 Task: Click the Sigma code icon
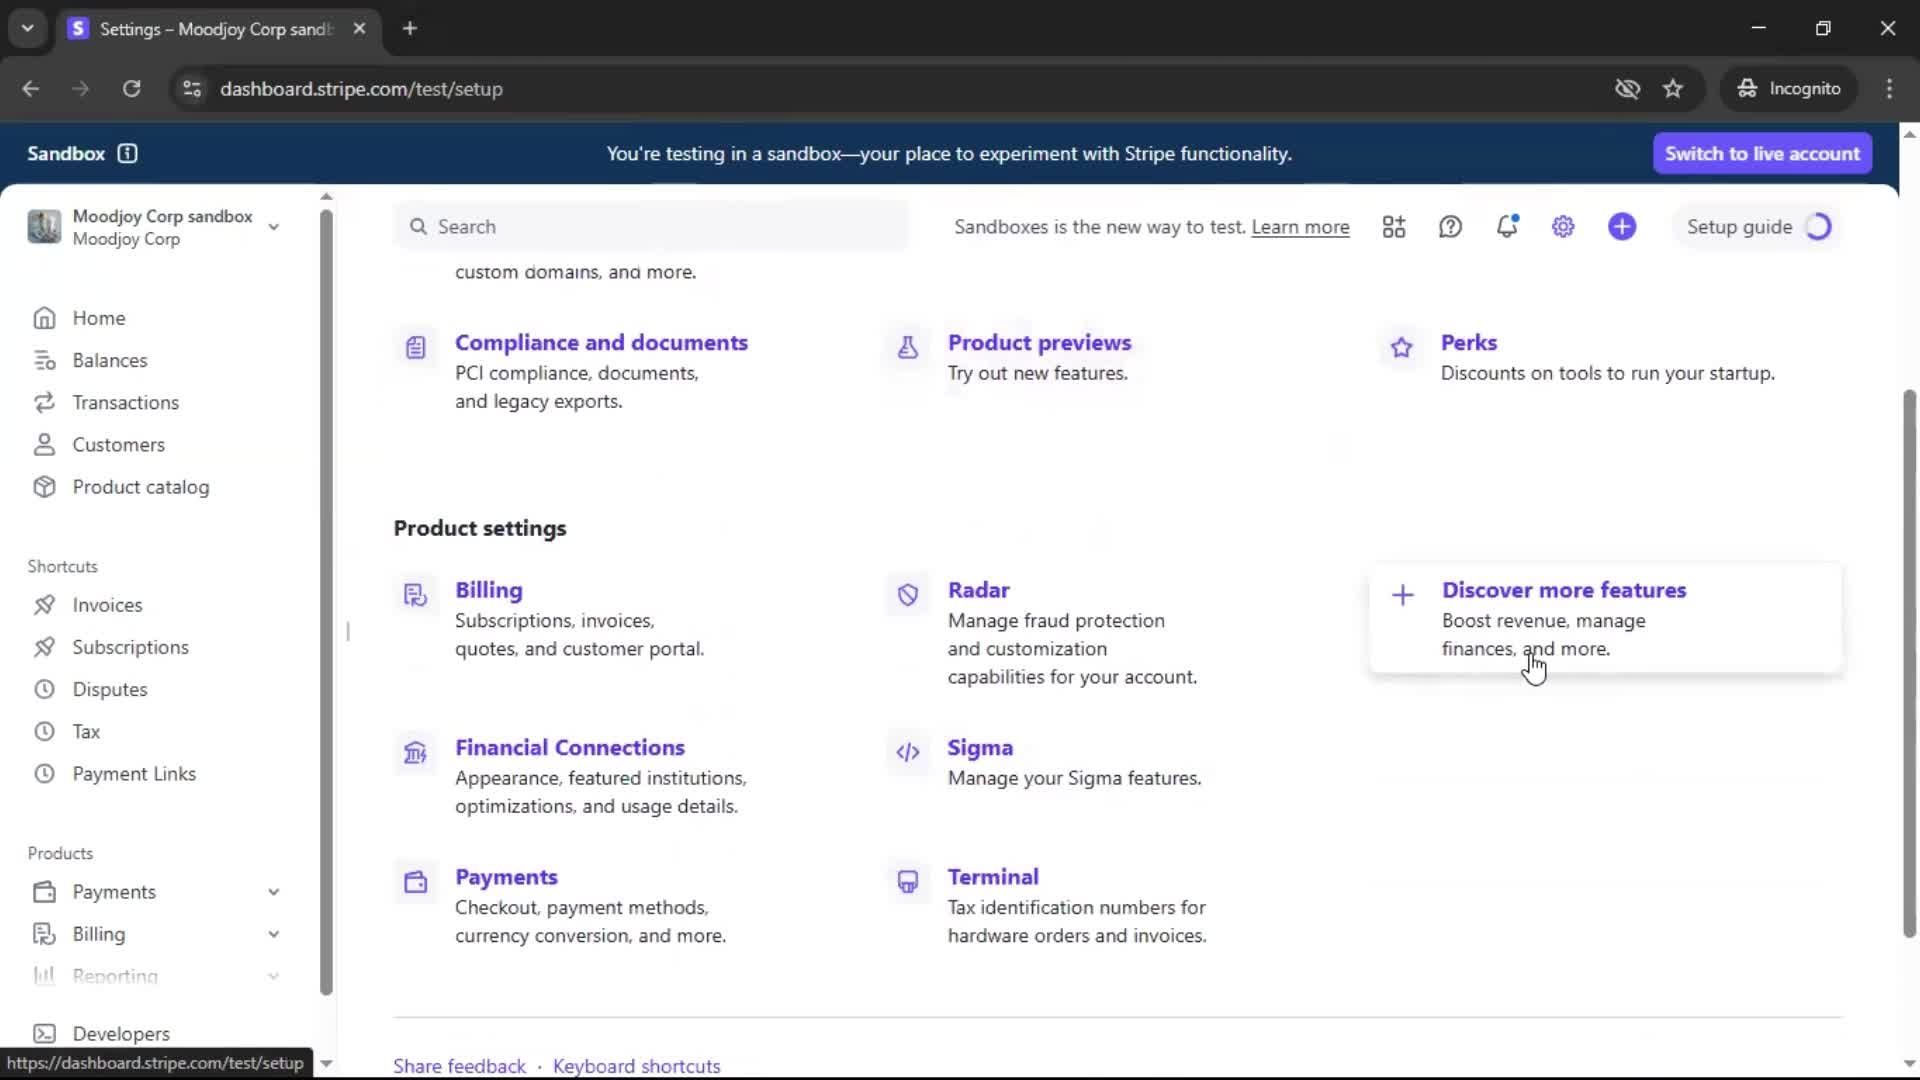(908, 752)
